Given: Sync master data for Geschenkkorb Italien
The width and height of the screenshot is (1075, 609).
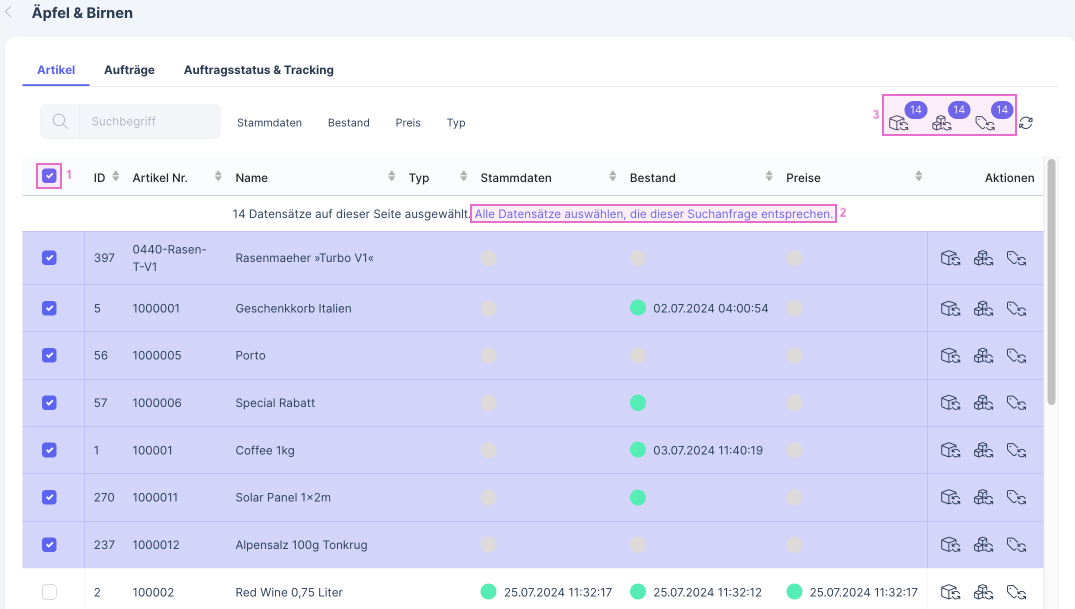Looking at the screenshot, I should point(950,308).
